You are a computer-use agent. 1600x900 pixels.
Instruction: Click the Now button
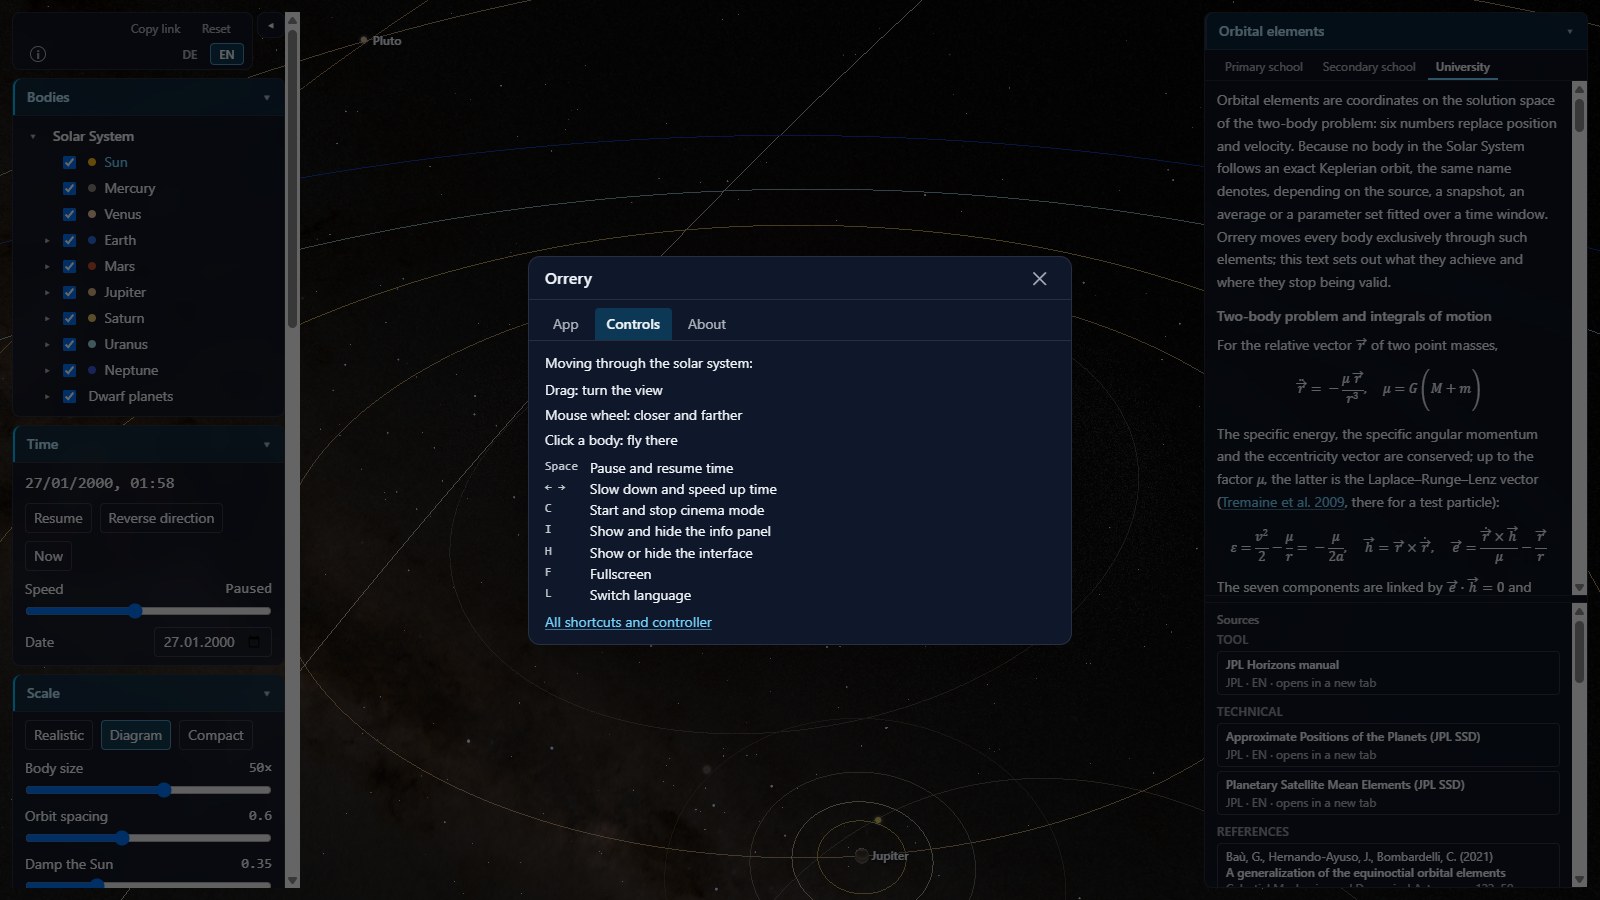point(48,556)
